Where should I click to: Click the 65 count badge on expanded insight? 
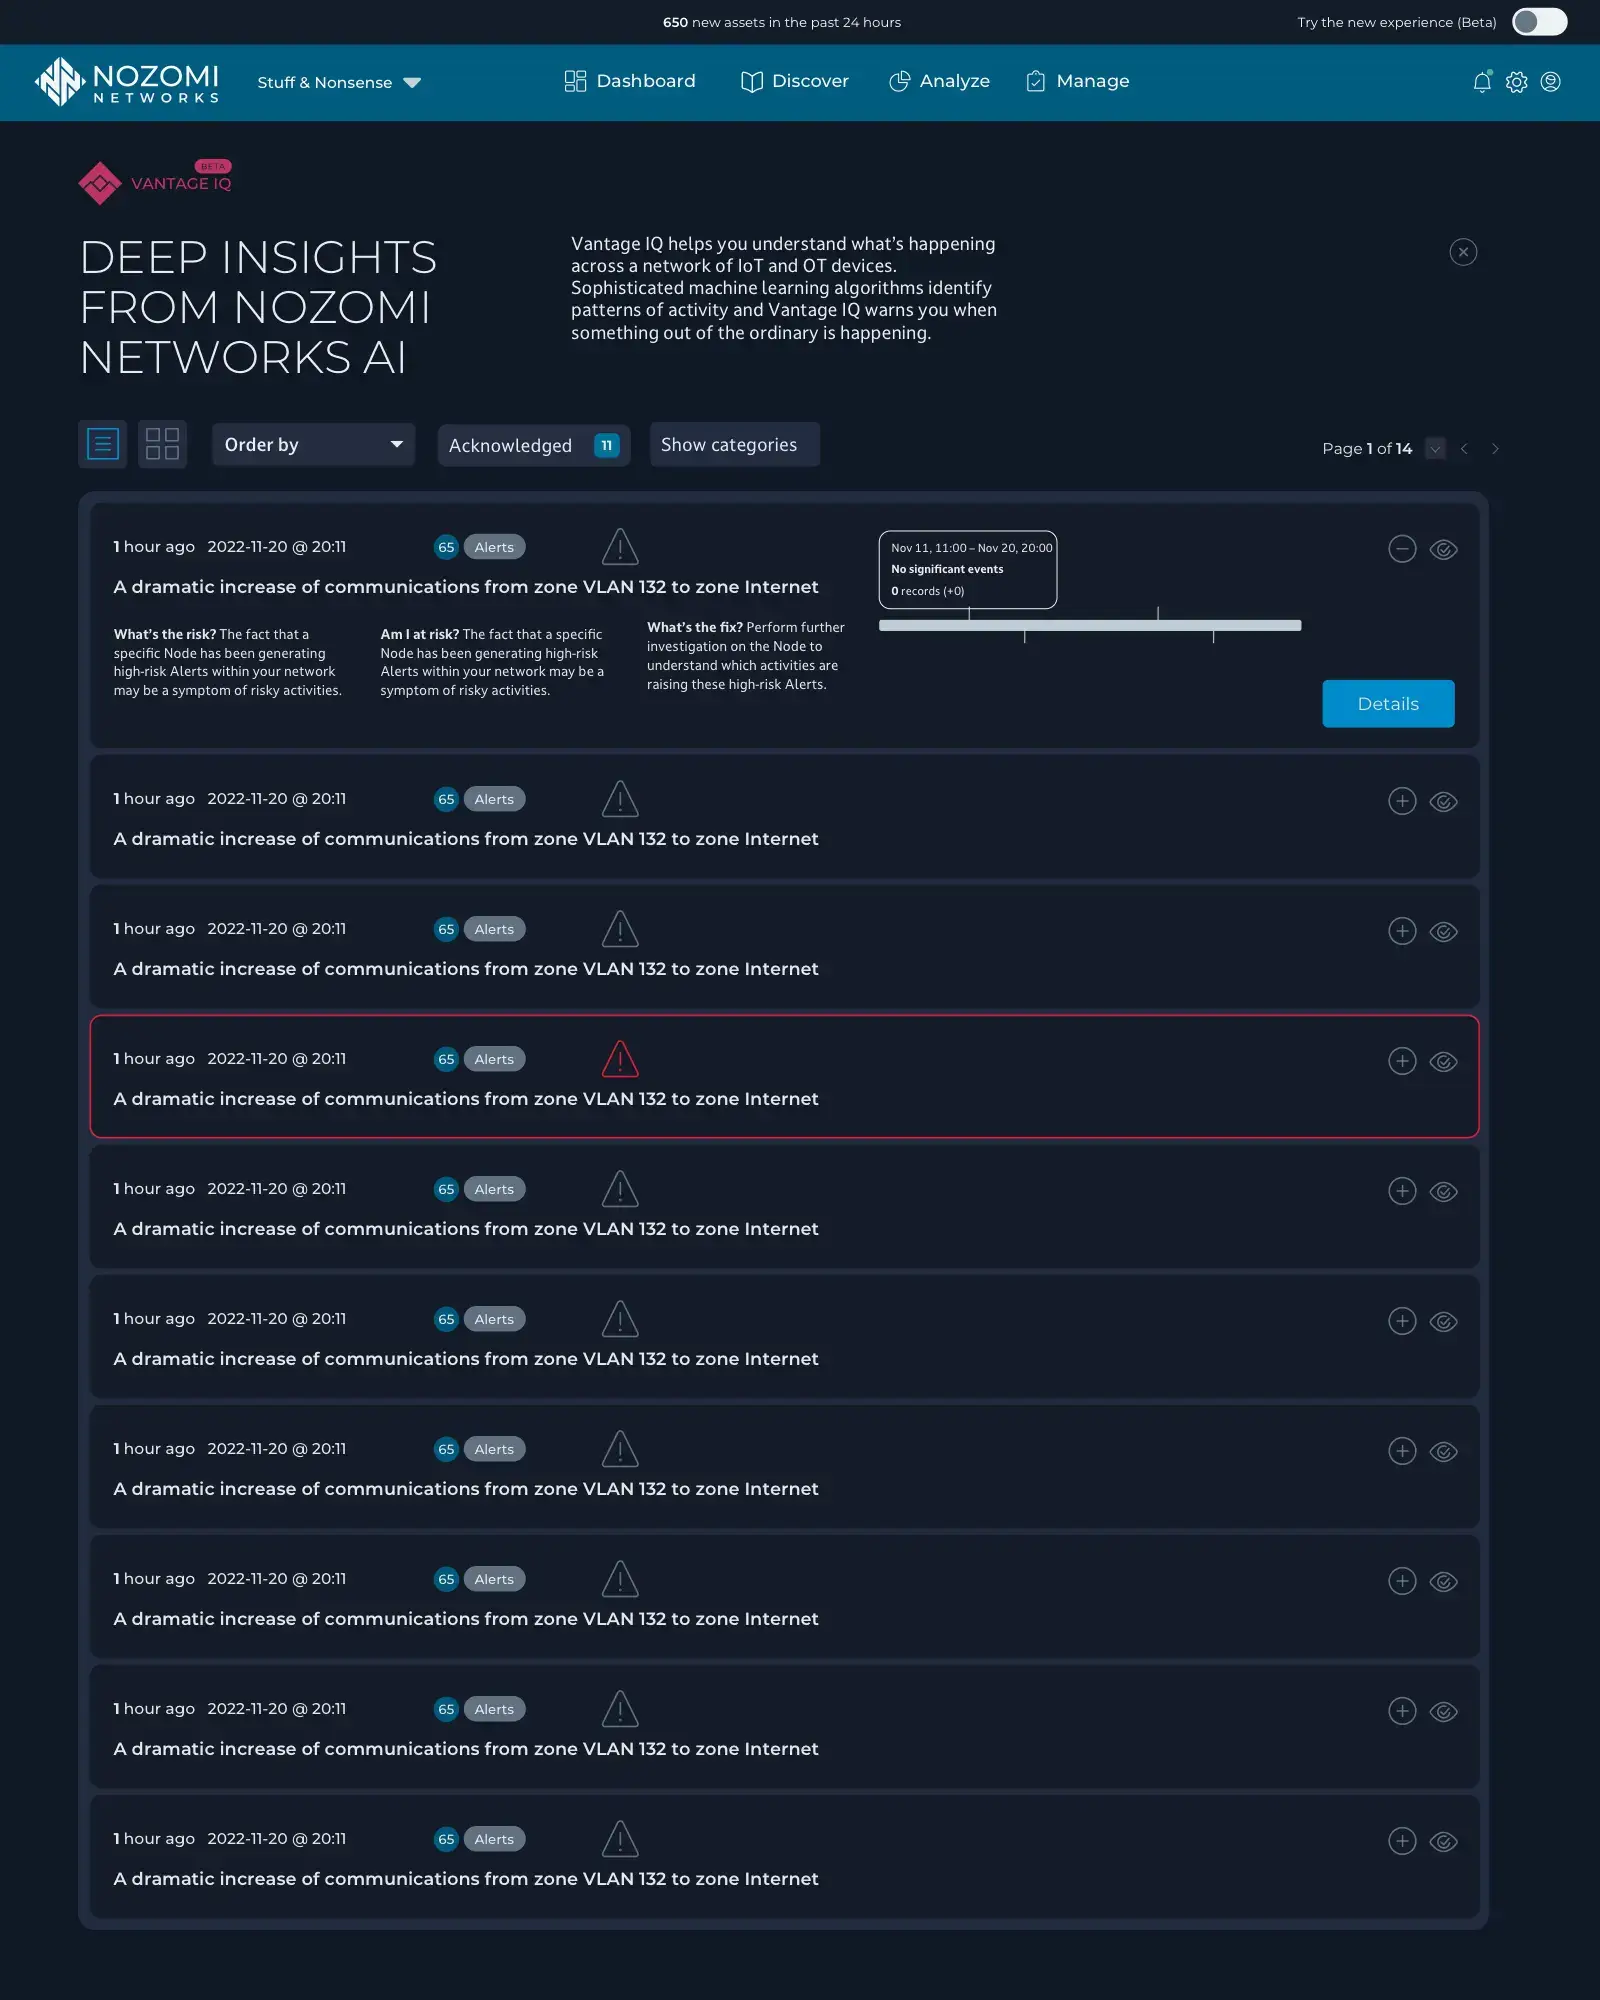(446, 547)
